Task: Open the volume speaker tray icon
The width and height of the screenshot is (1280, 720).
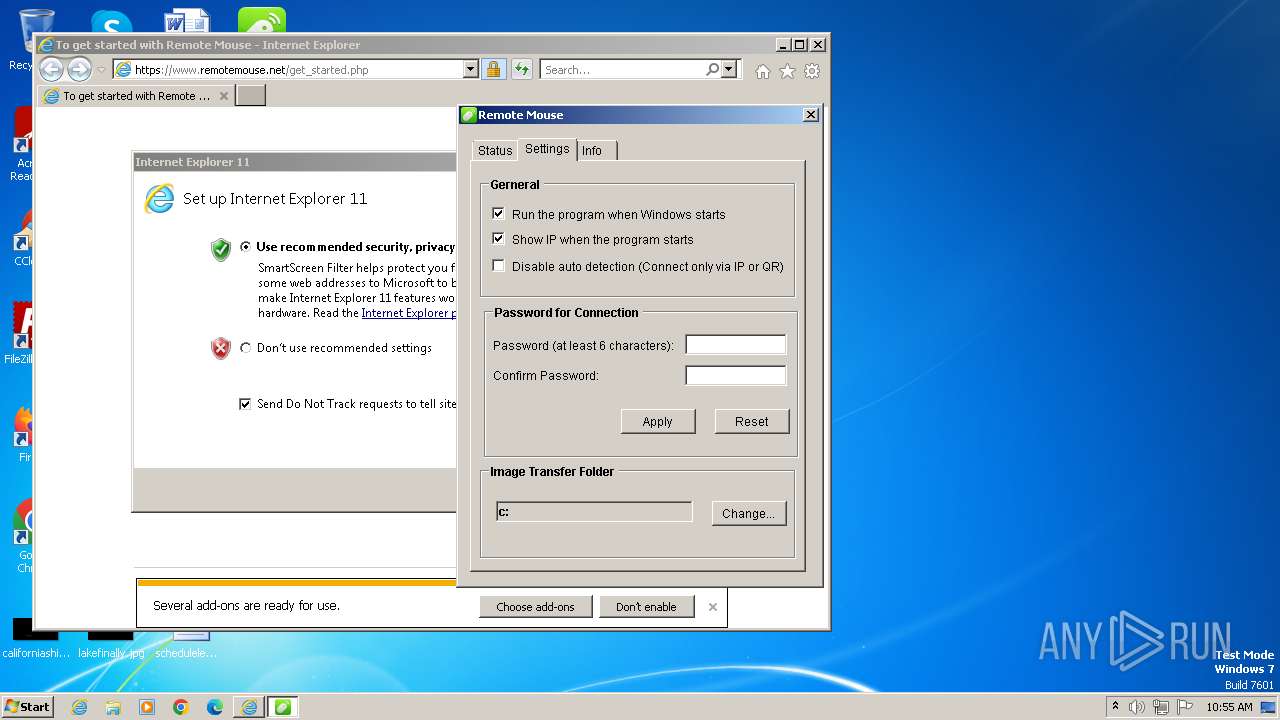Action: pyautogui.click(x=1137, y=707)
